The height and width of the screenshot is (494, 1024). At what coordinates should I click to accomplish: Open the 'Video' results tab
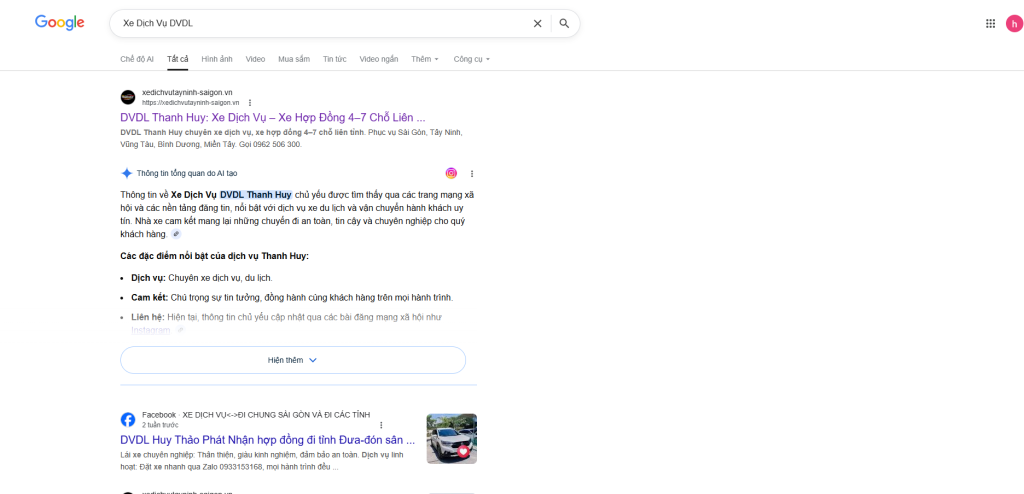255,59
